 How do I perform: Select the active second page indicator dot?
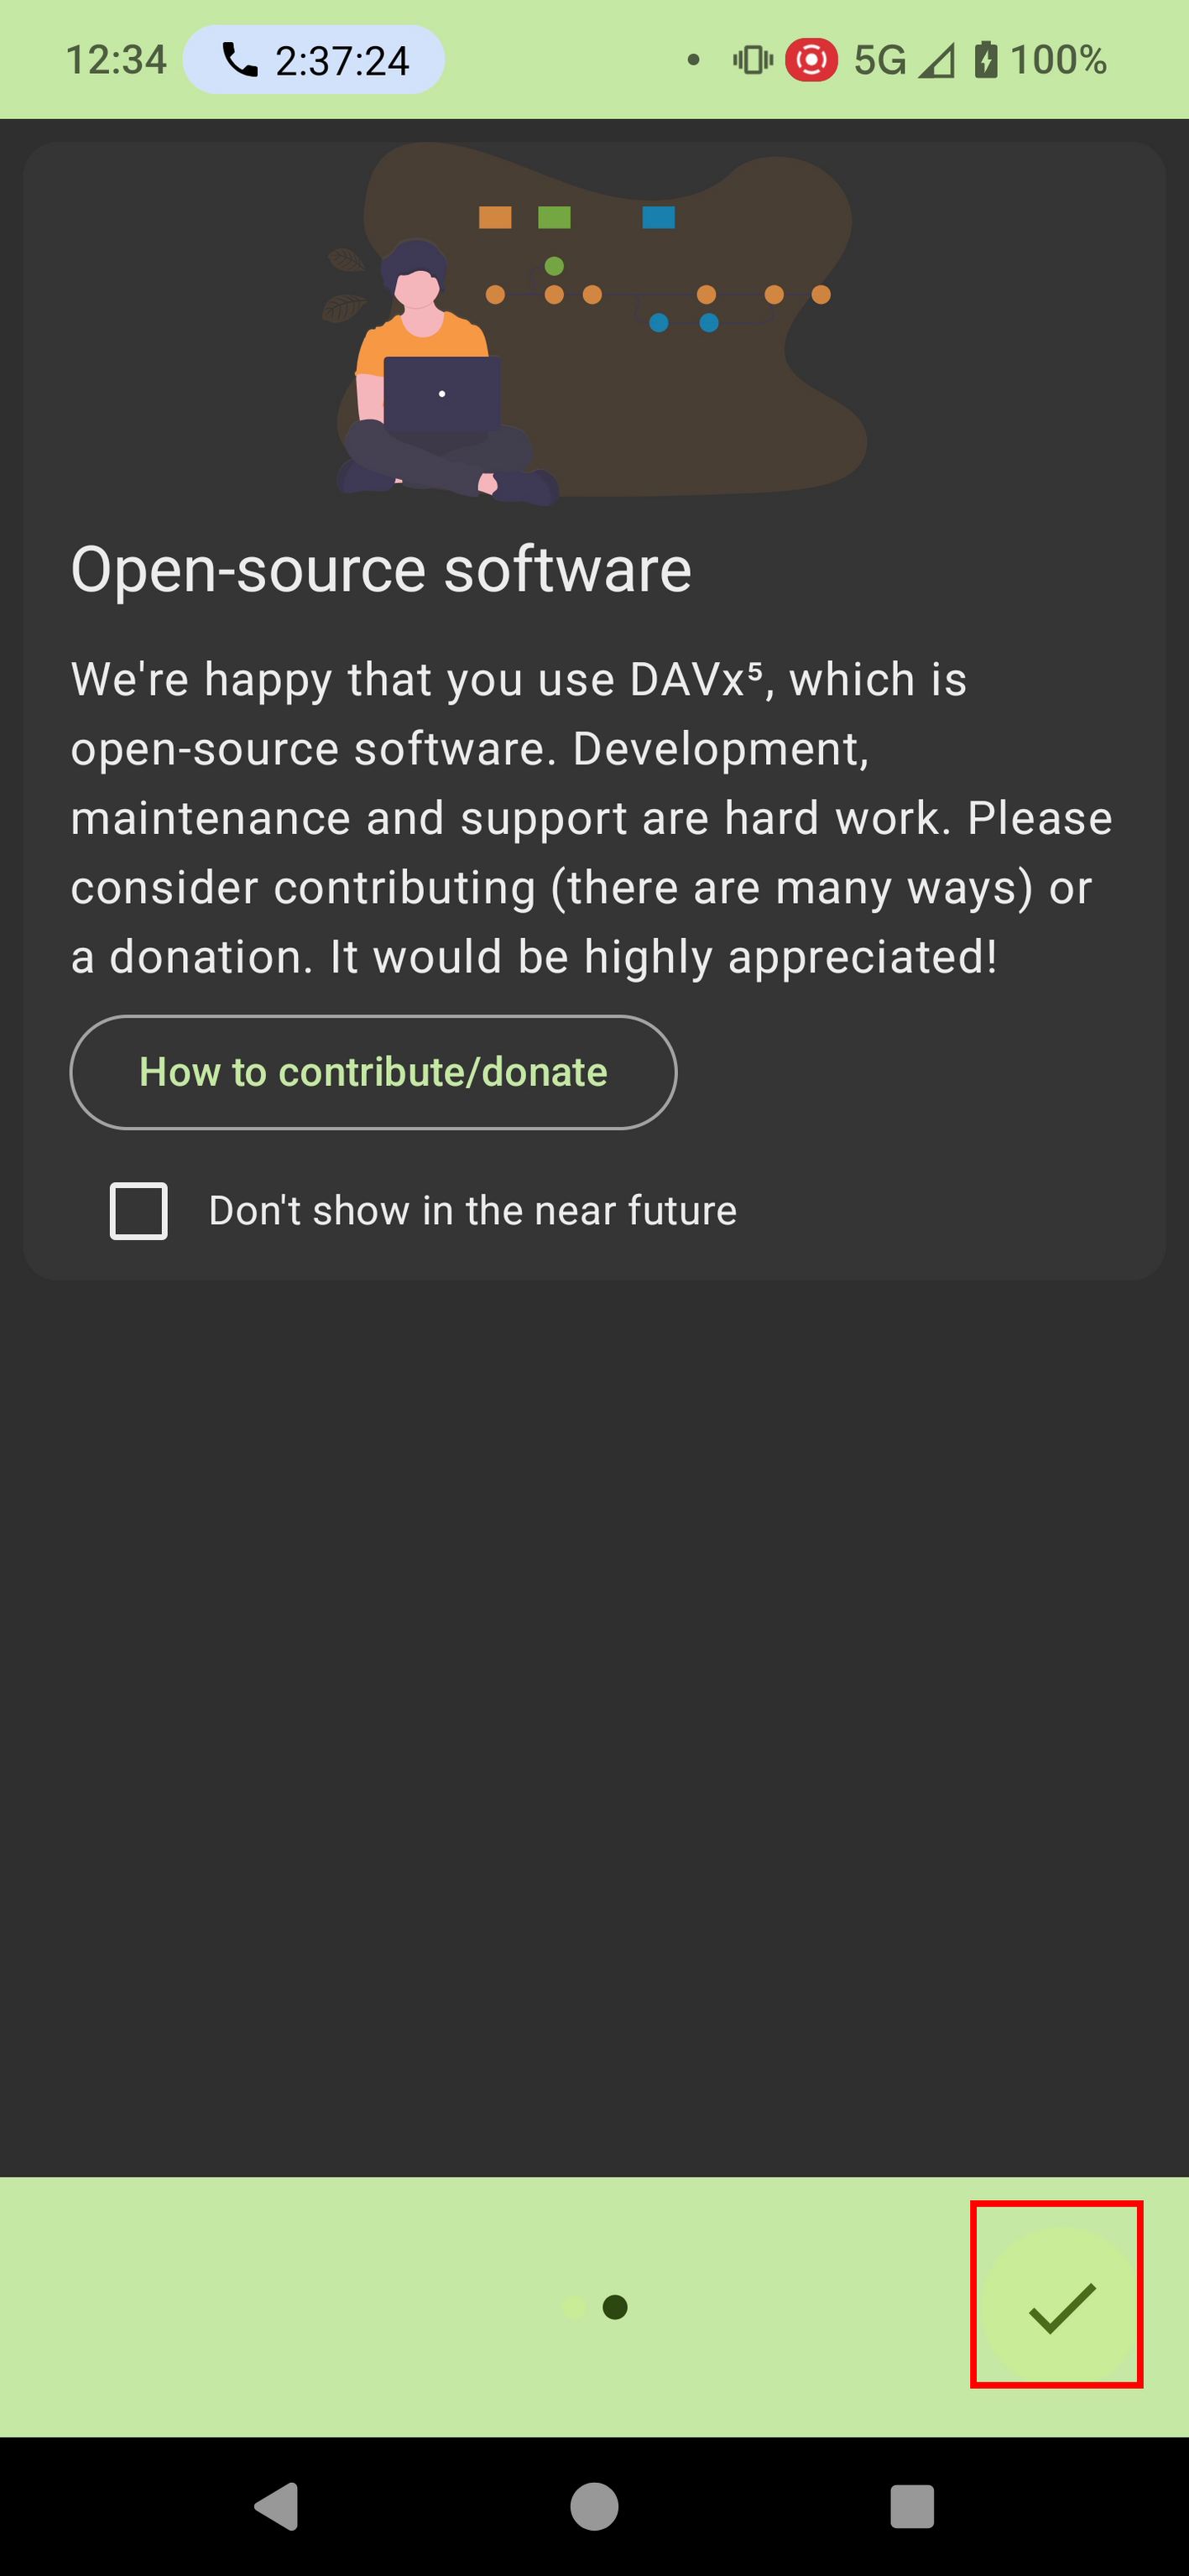click(615, 2307)
